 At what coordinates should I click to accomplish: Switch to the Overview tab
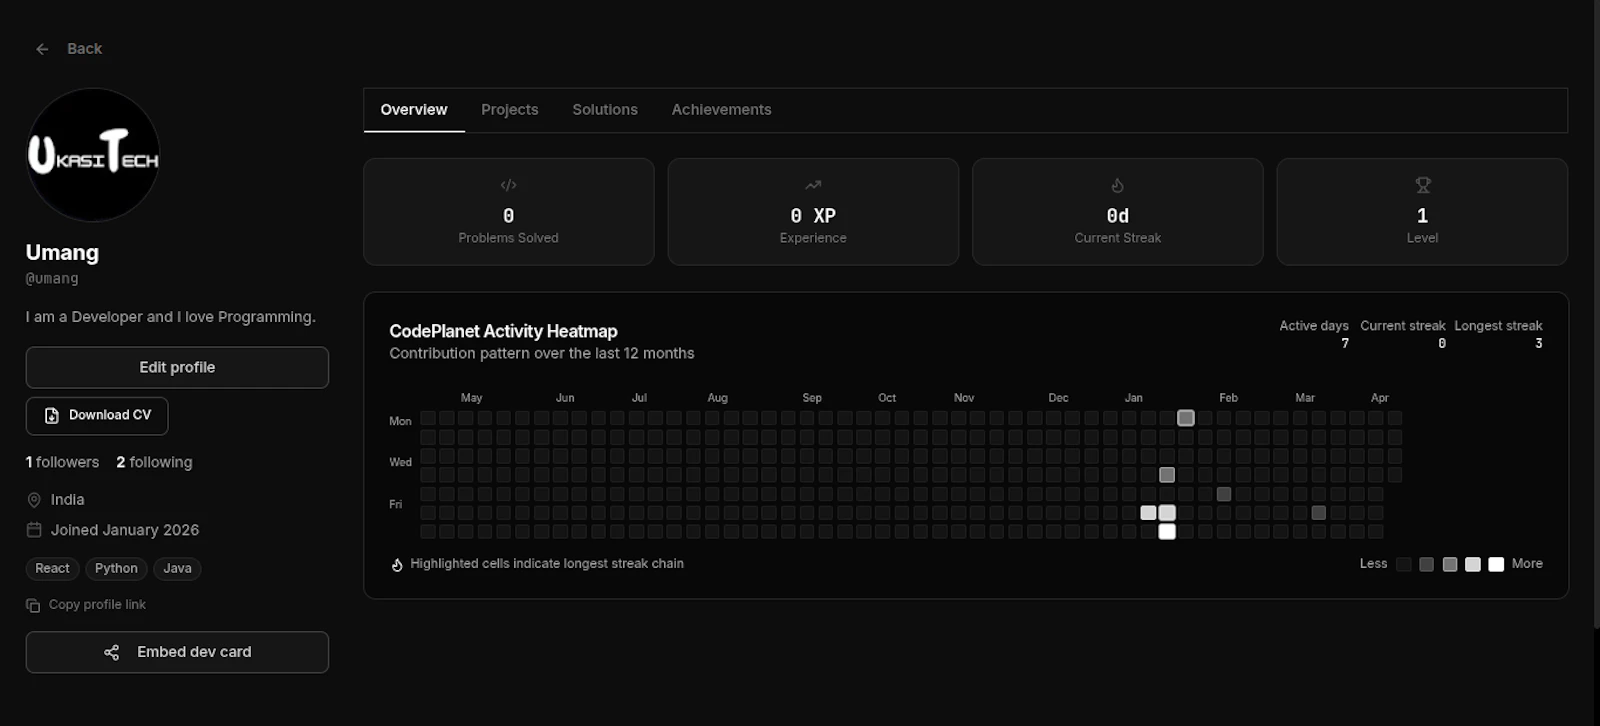pos(414,110)
